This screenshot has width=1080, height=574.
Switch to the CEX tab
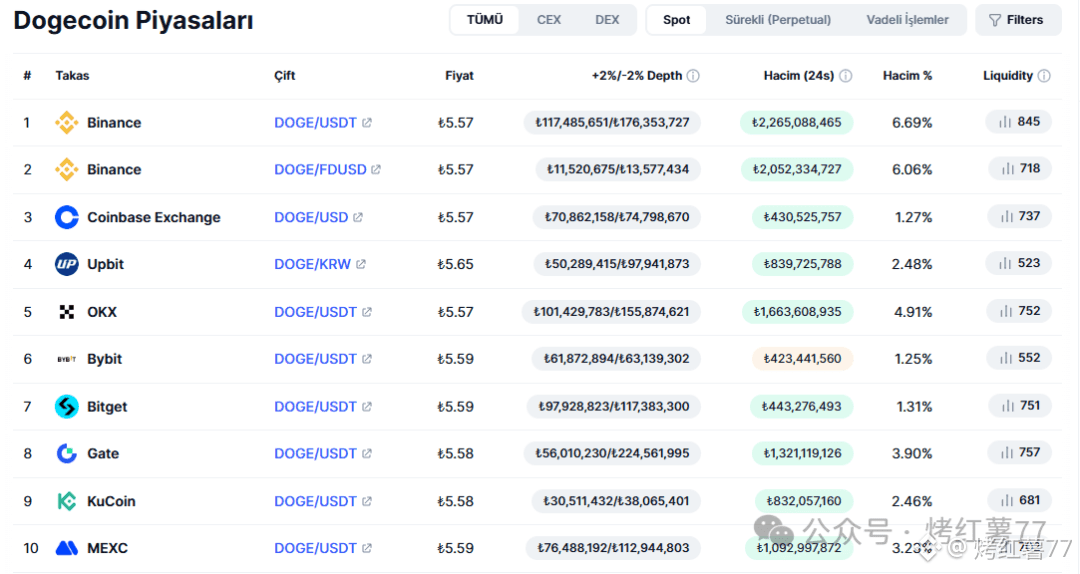point(549,20)
